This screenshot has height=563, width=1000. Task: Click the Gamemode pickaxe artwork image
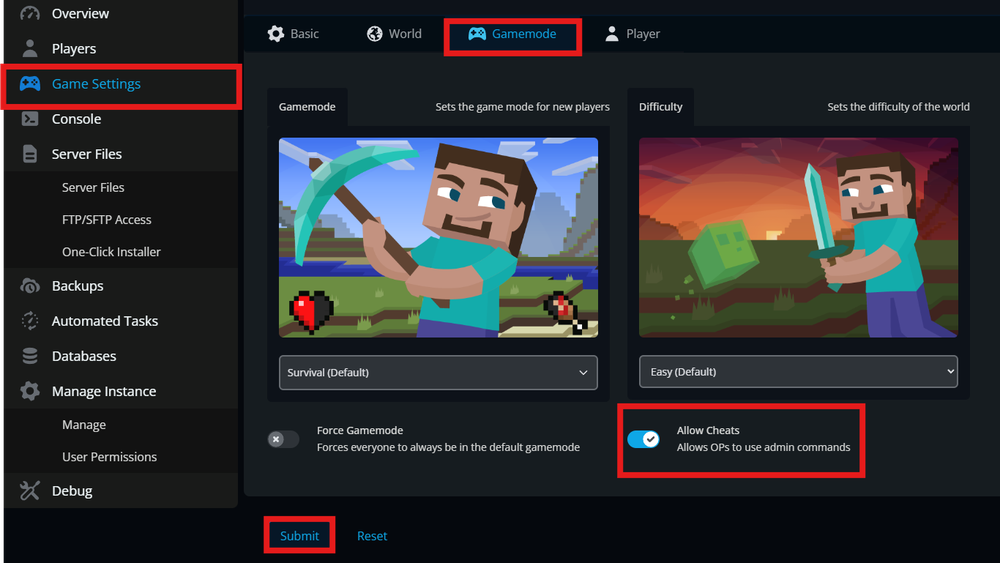[438, 237]
